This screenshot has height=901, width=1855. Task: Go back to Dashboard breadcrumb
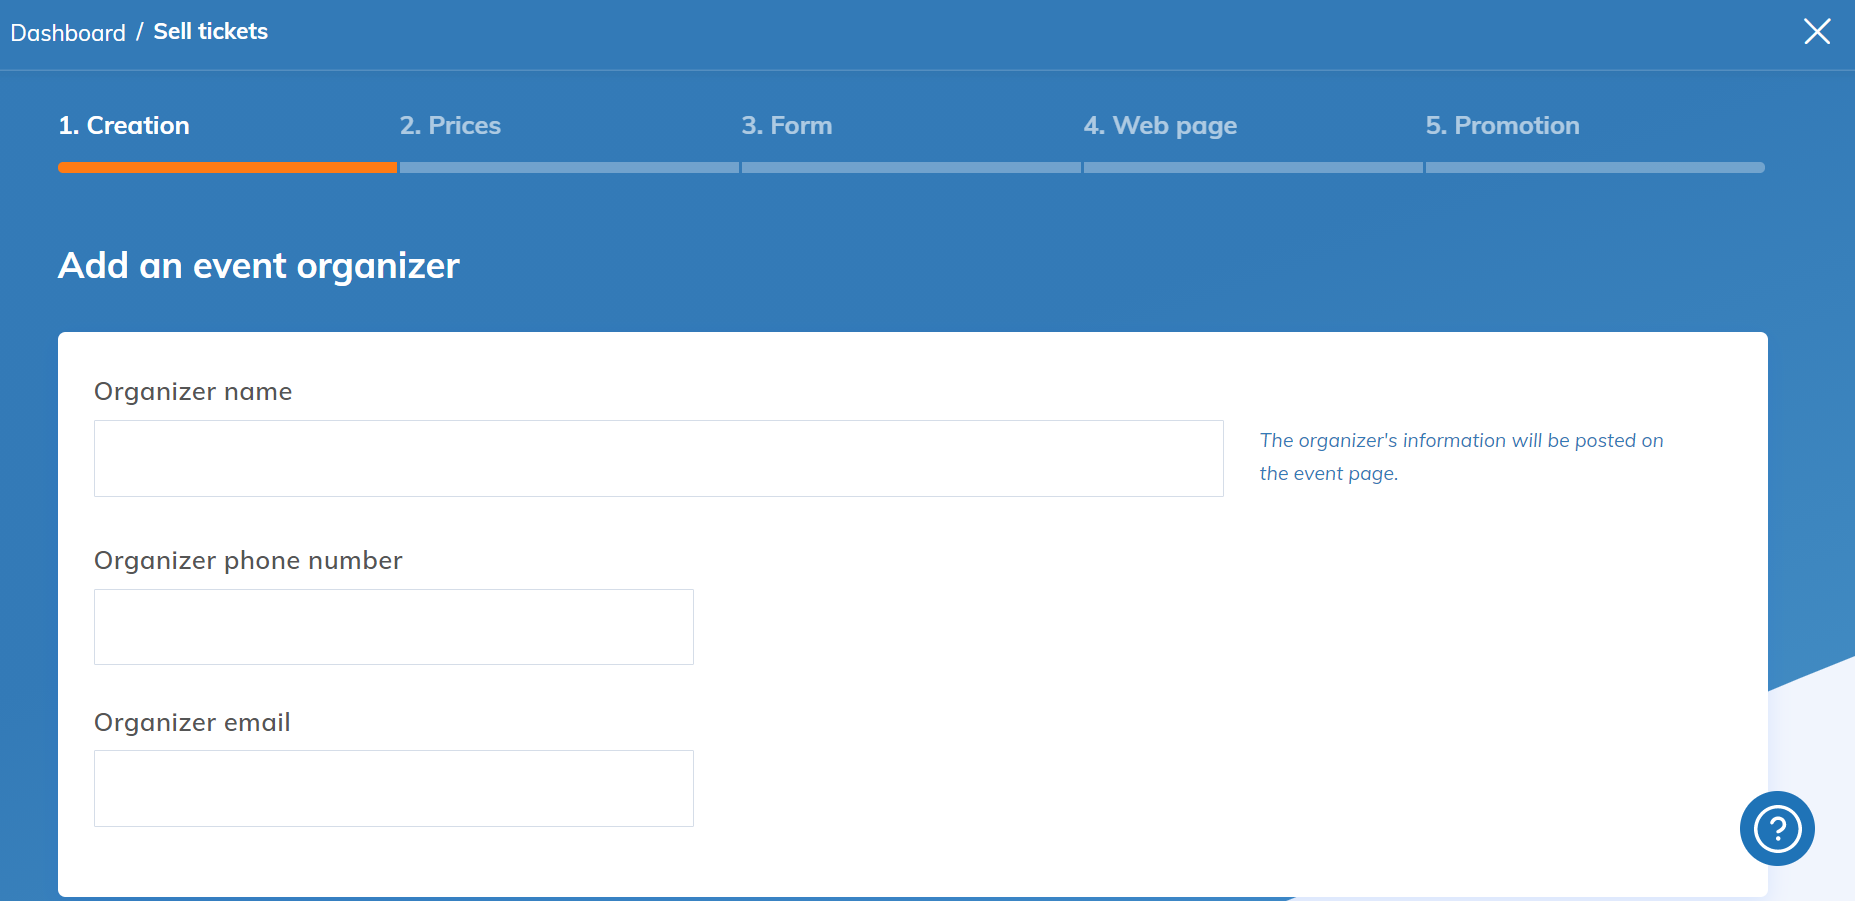click(68, 33)
